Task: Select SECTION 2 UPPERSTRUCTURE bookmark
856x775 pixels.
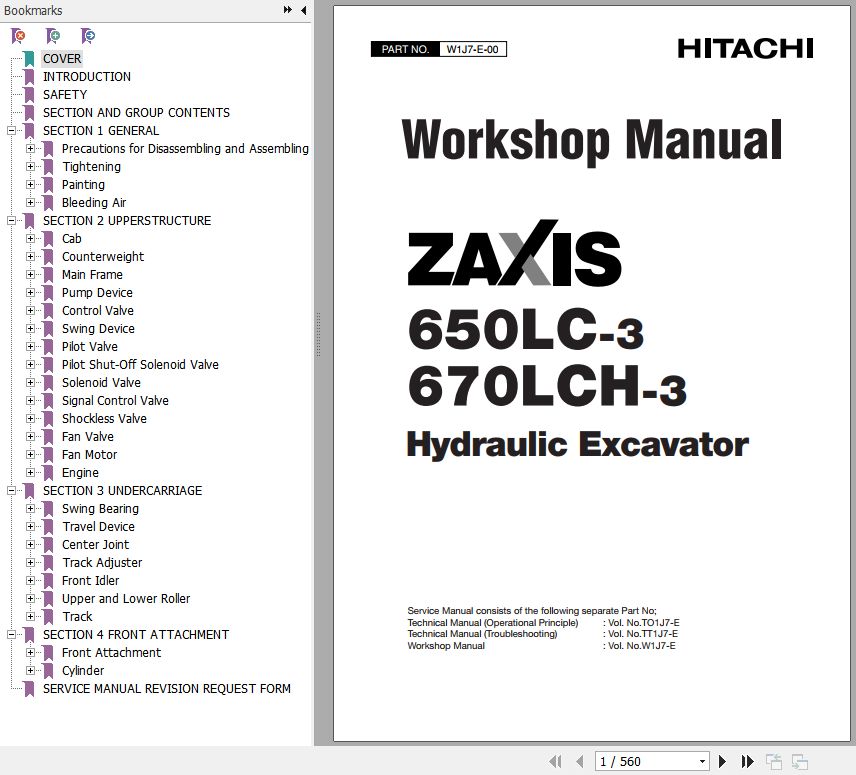Action: [x=127, y=220]
